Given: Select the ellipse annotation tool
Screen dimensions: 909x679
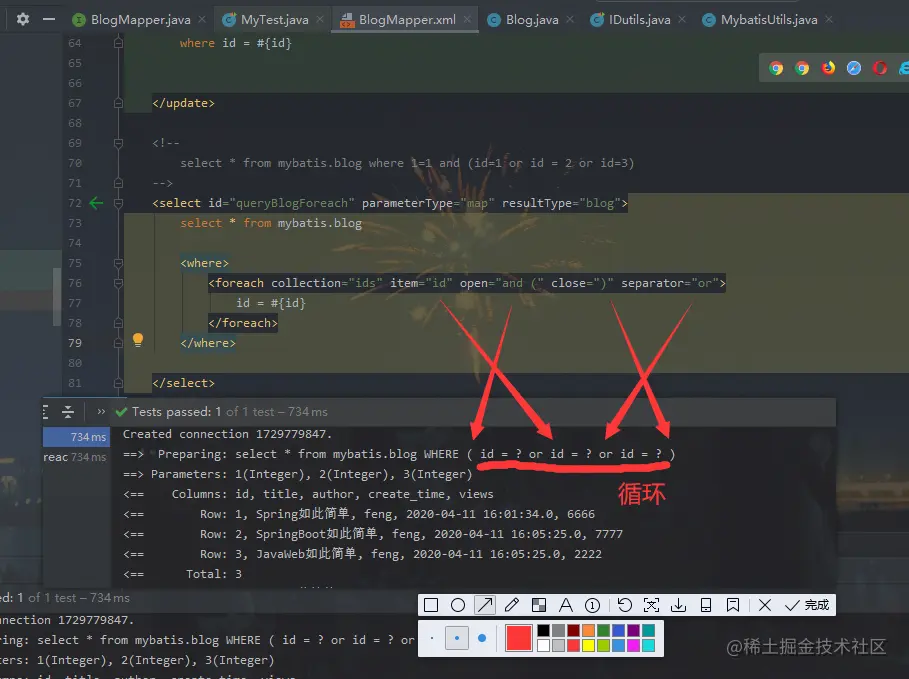Looking at the screenshot, I should click(x=457, y=605).
